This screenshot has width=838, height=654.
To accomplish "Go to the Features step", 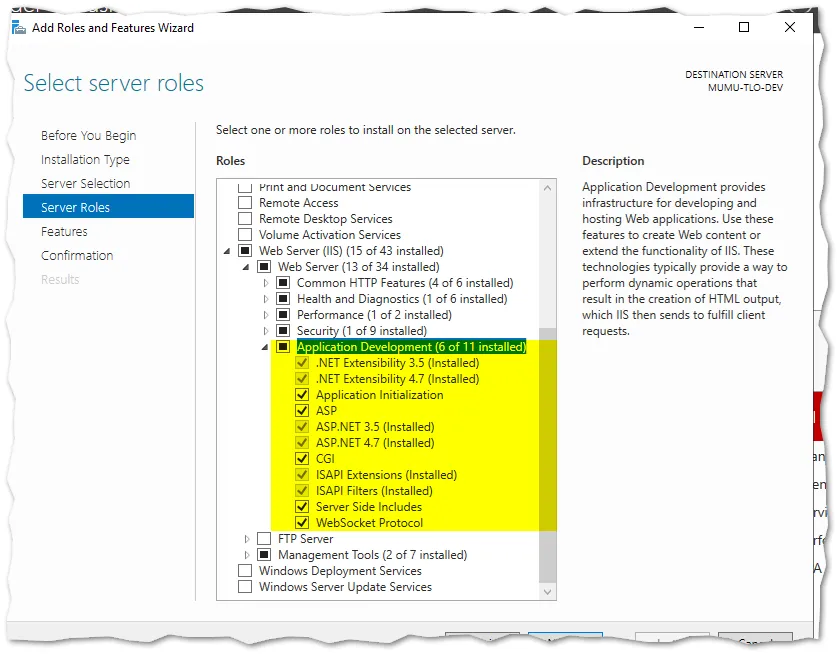I will pyautogui.click(x=64, y=232).
